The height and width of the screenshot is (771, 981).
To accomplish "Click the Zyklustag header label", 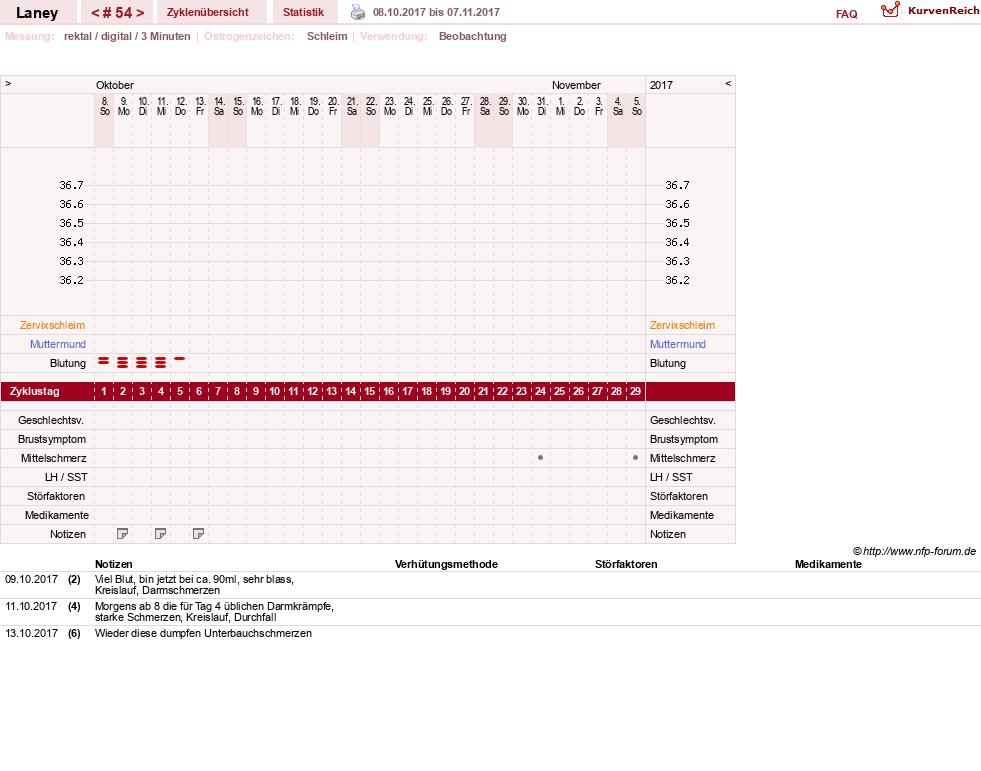I will point(34,391).
